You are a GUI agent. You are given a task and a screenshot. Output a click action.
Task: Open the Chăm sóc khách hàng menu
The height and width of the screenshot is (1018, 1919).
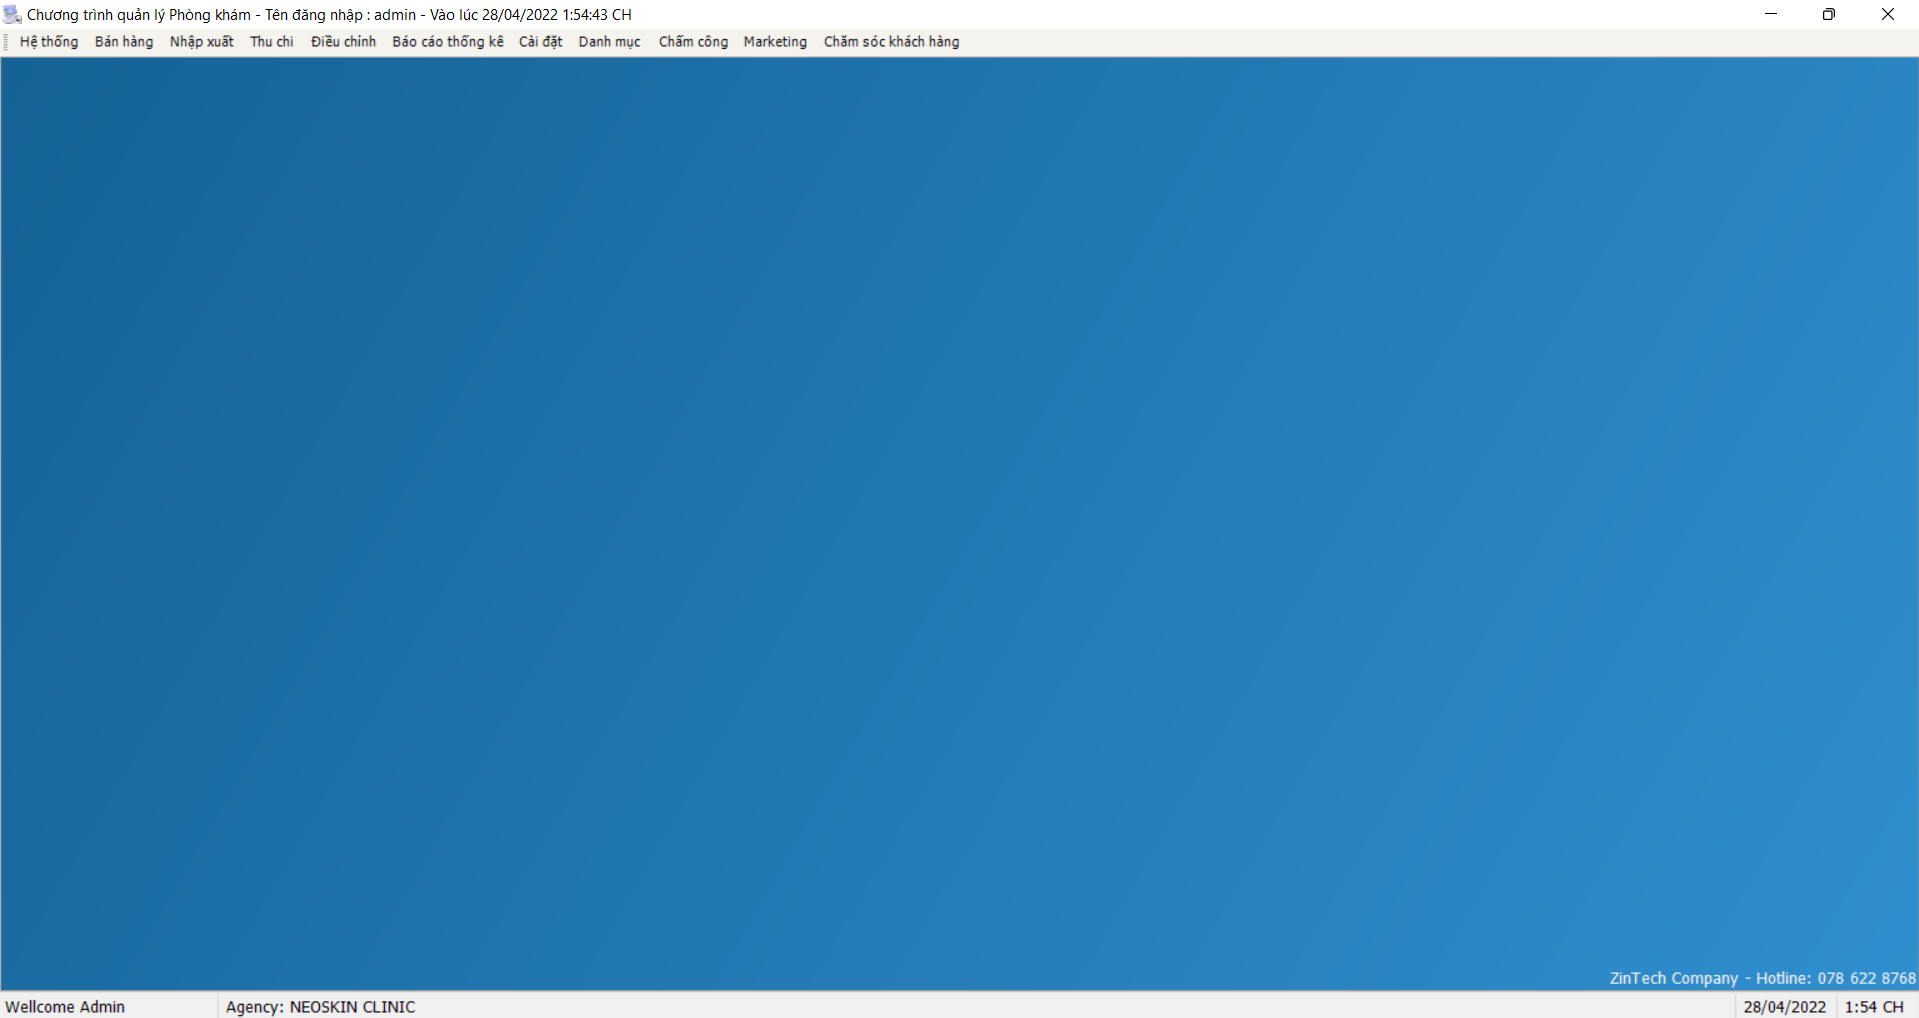[891, 42]
